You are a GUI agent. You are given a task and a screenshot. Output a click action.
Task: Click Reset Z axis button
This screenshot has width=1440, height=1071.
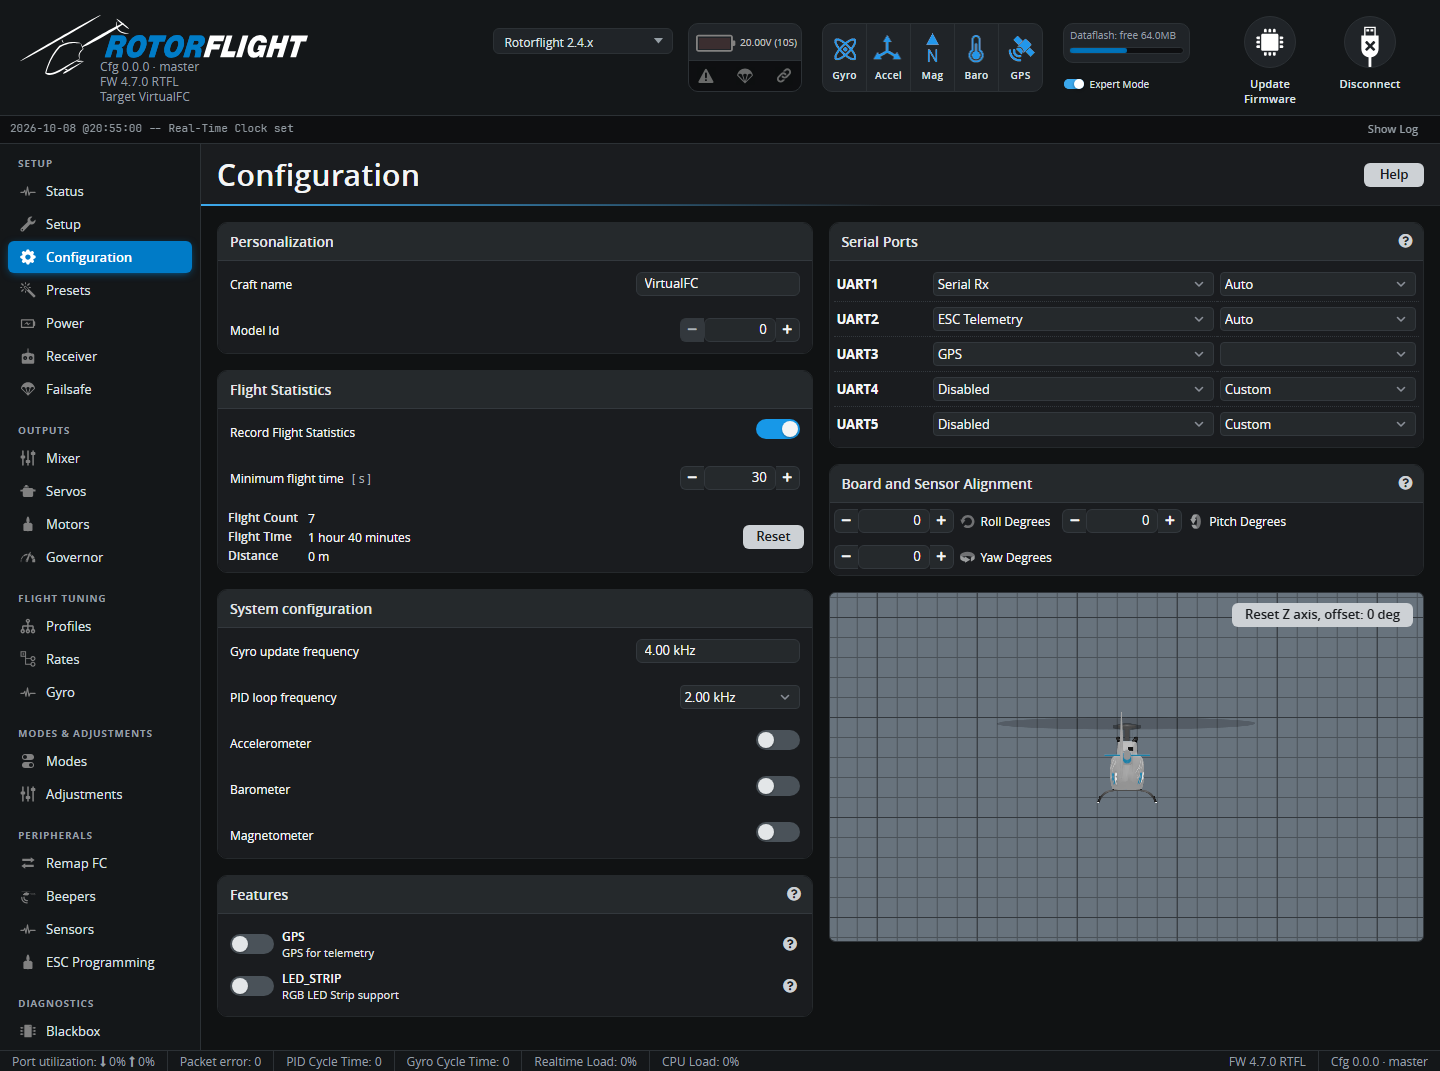[x=1322, y=614]
